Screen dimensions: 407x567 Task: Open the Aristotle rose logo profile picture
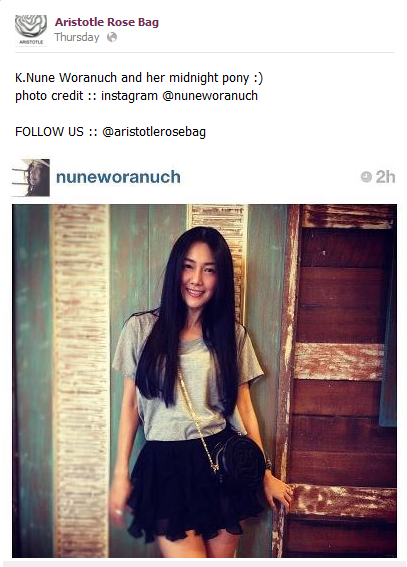pyautogui.click(x=31, y=30)
